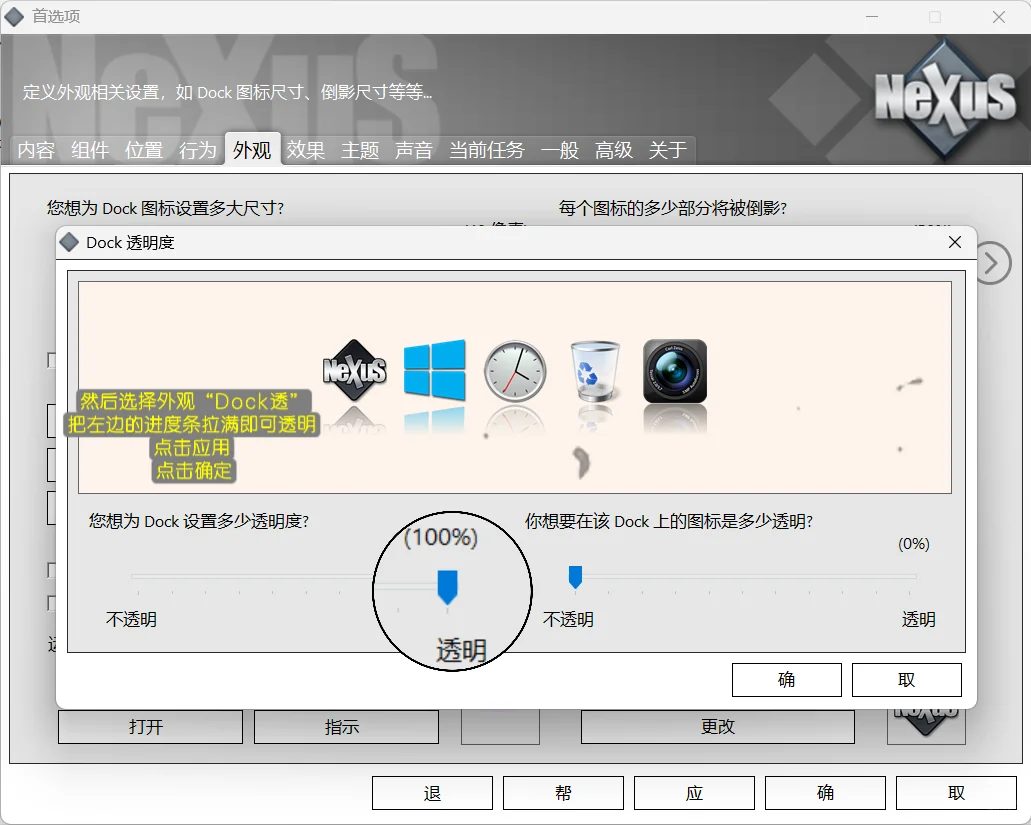Open the 效果 tab
1031x825 pixels.
click(x=306, y=150)
